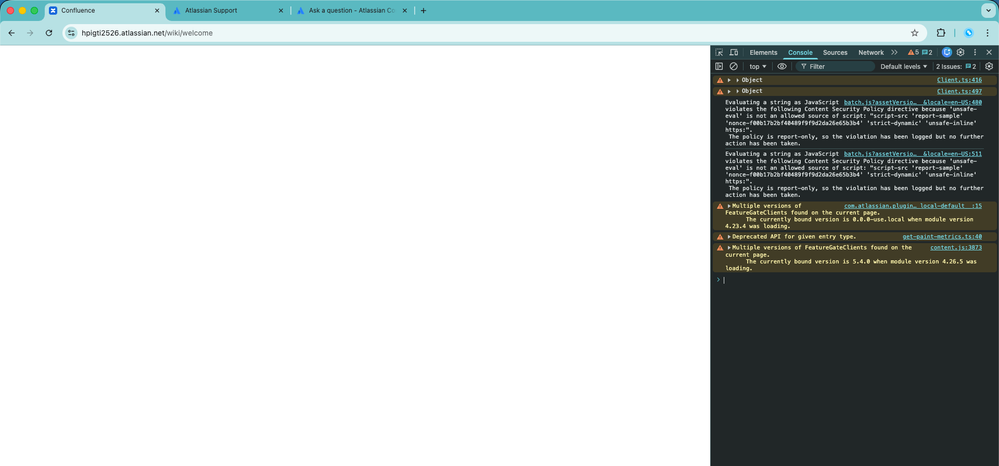
Task: Open the 'top' JavaScript context dropdown
Action: (x=758, y=66)
